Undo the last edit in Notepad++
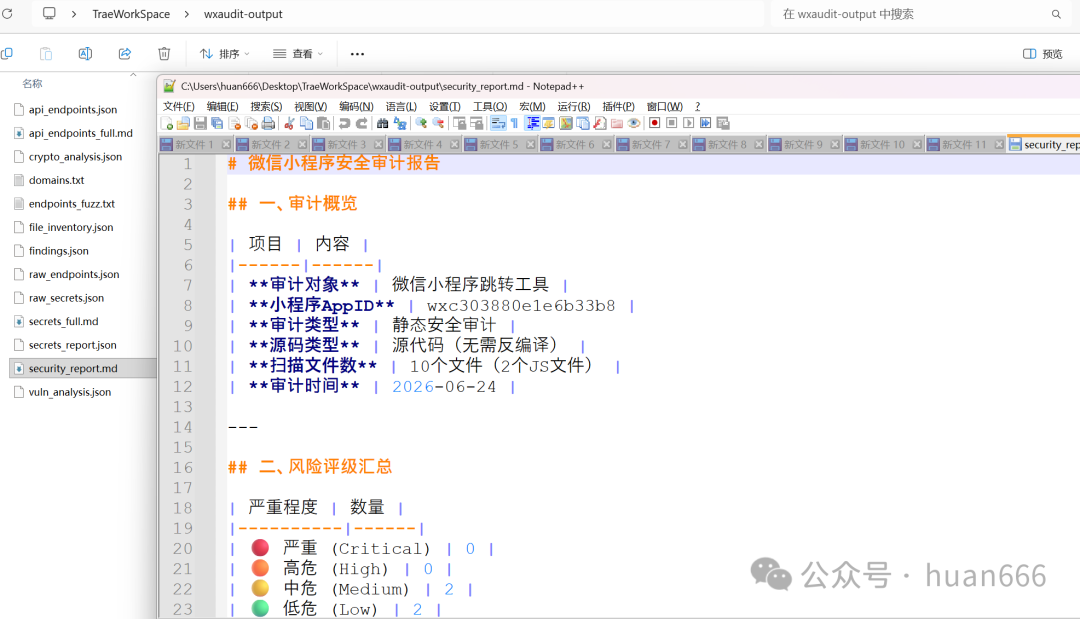The image size is (1080, 619). [344, 123]
